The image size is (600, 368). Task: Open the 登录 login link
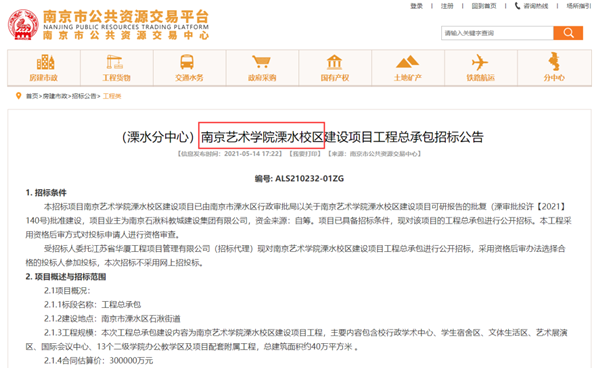coord(417,6)
